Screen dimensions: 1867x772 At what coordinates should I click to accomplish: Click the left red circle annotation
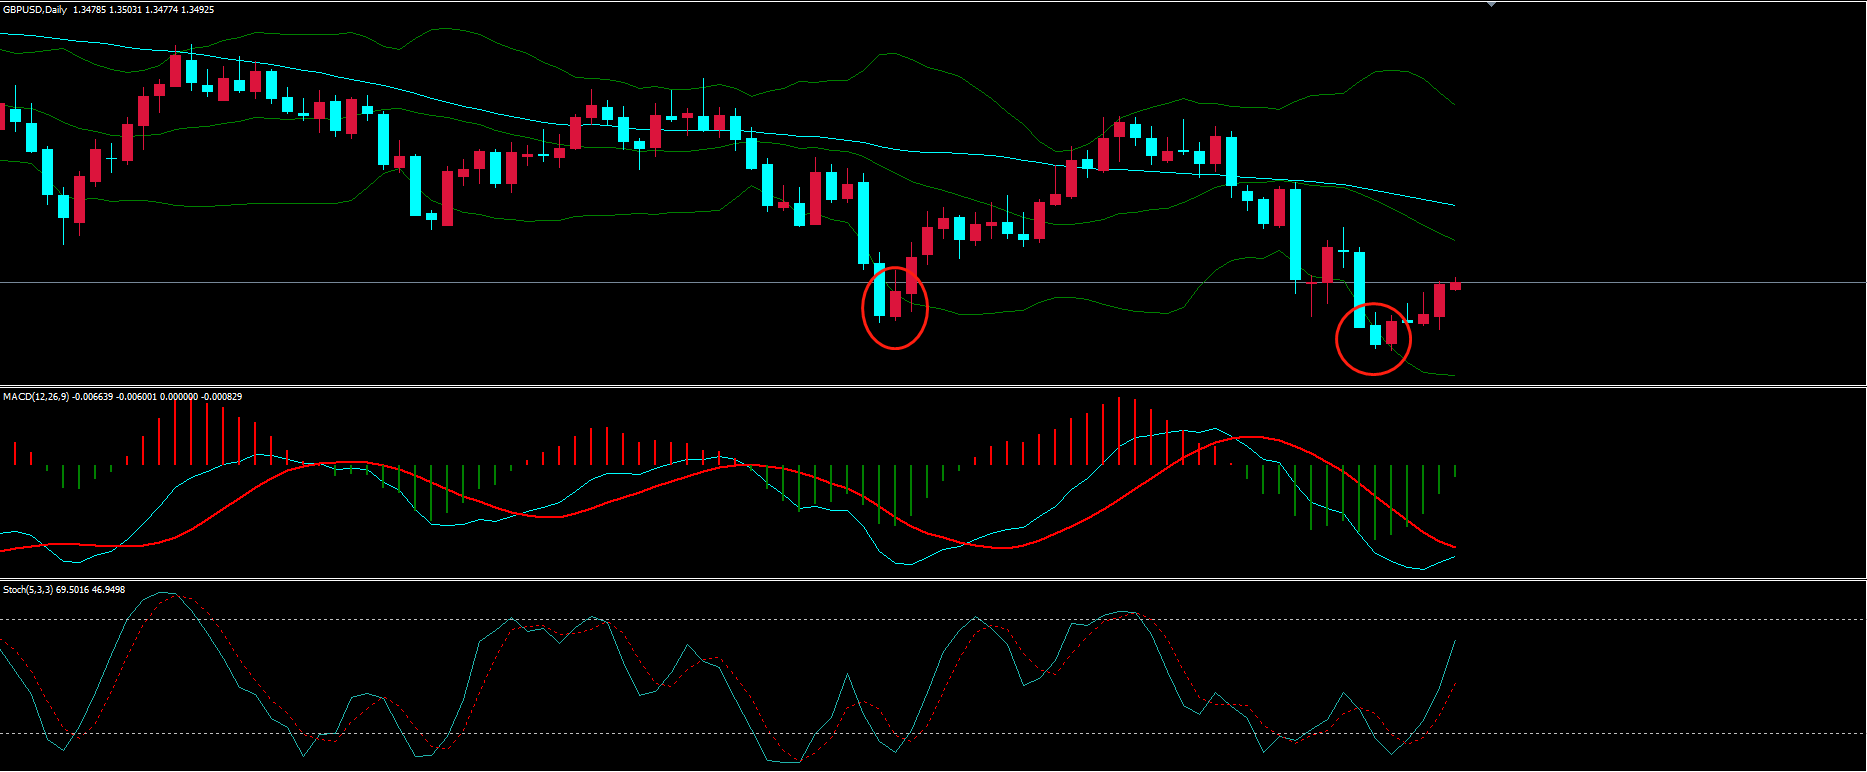[863, 310]
